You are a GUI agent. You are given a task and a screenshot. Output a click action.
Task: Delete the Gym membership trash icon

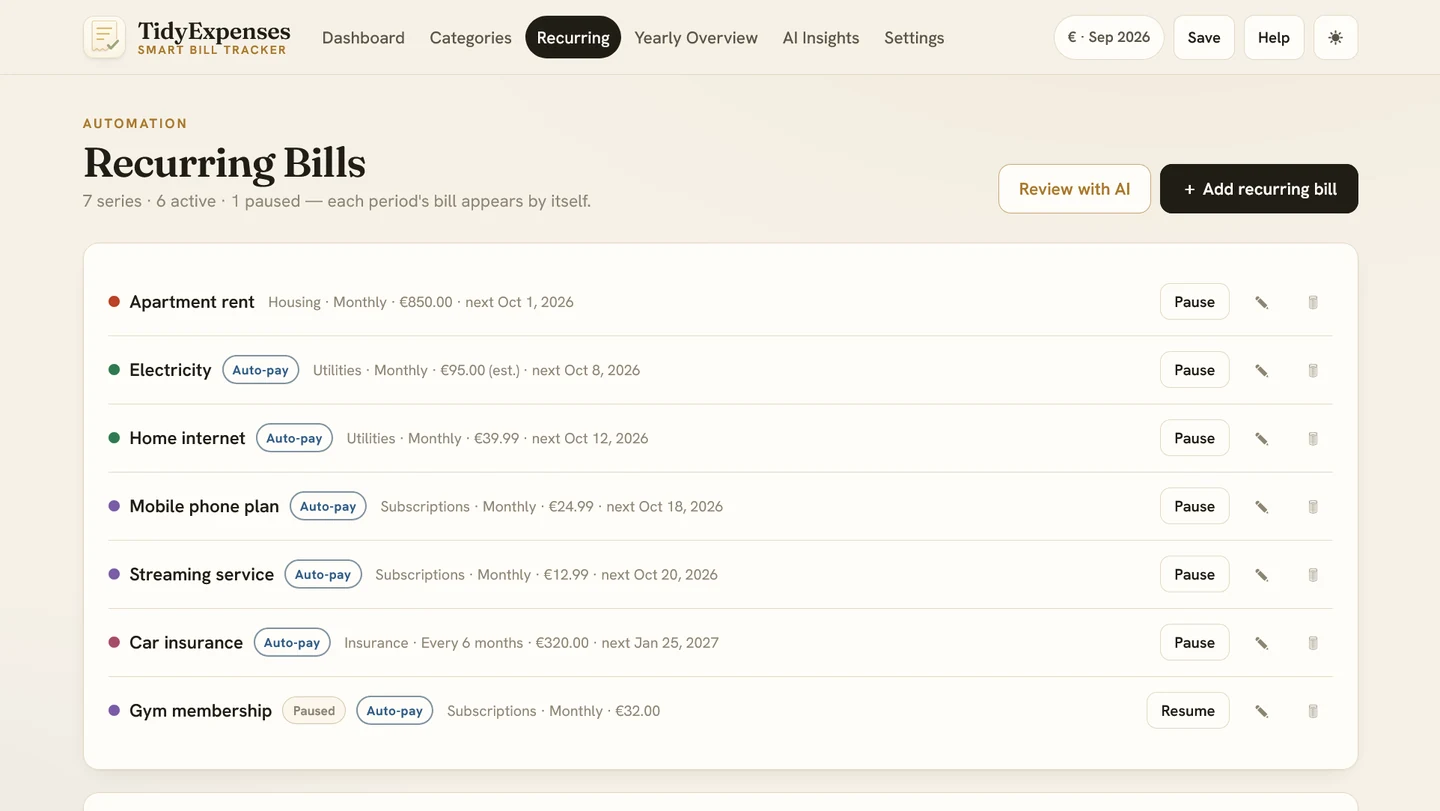point(1313,711)
